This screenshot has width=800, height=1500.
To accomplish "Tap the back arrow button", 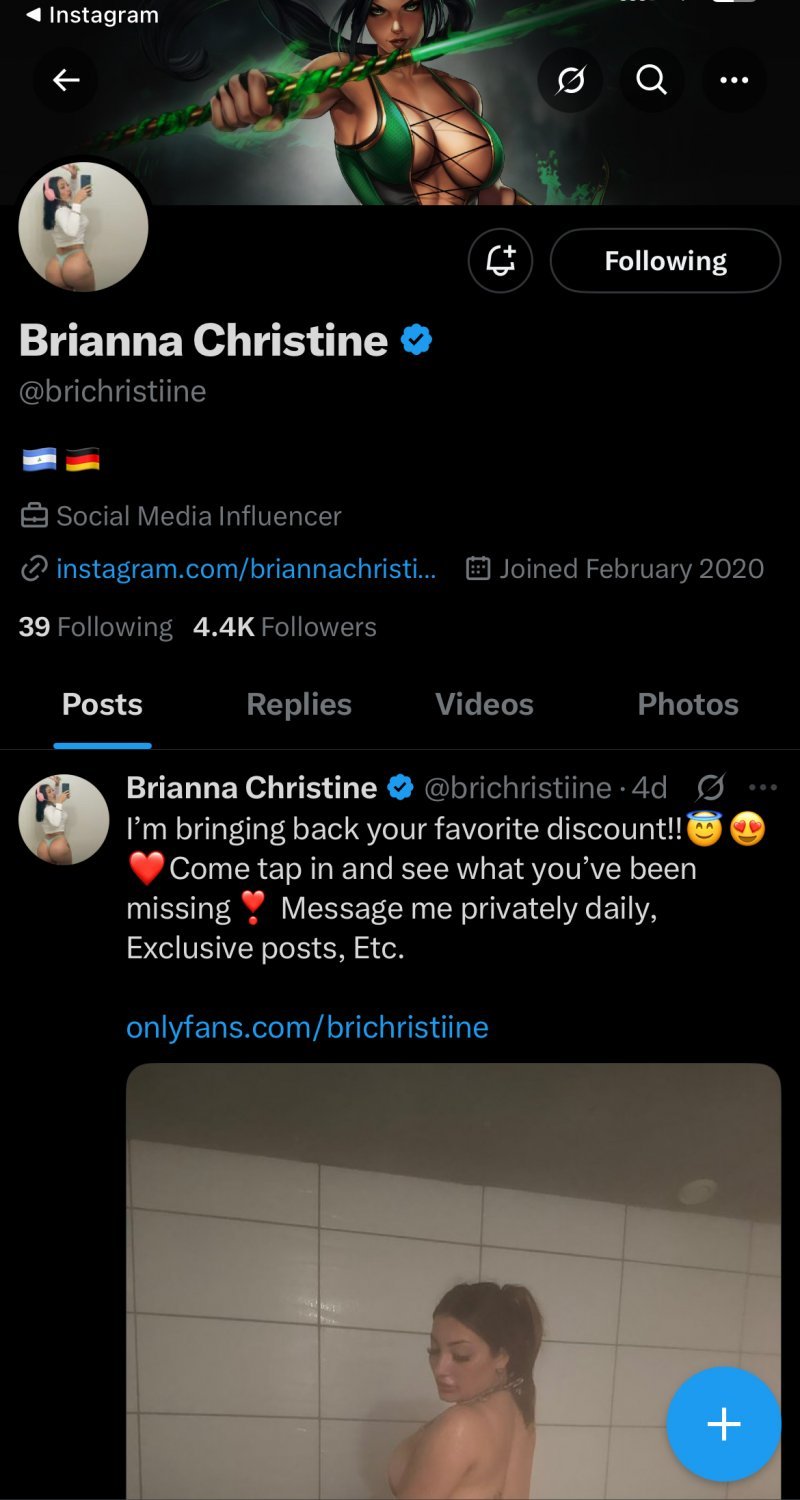I will pyautogui.click(x=66, y=80).
